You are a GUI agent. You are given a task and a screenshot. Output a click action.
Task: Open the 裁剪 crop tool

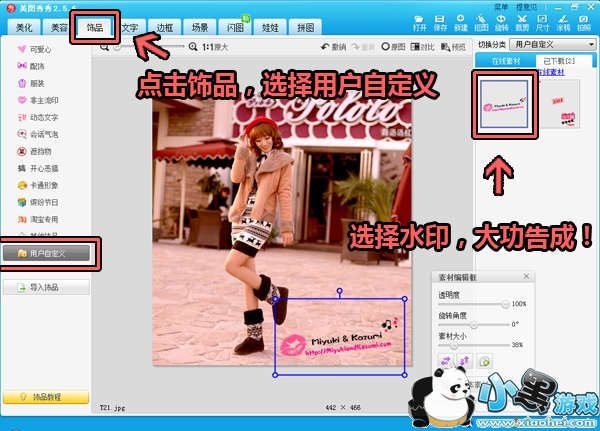[522, 23]
